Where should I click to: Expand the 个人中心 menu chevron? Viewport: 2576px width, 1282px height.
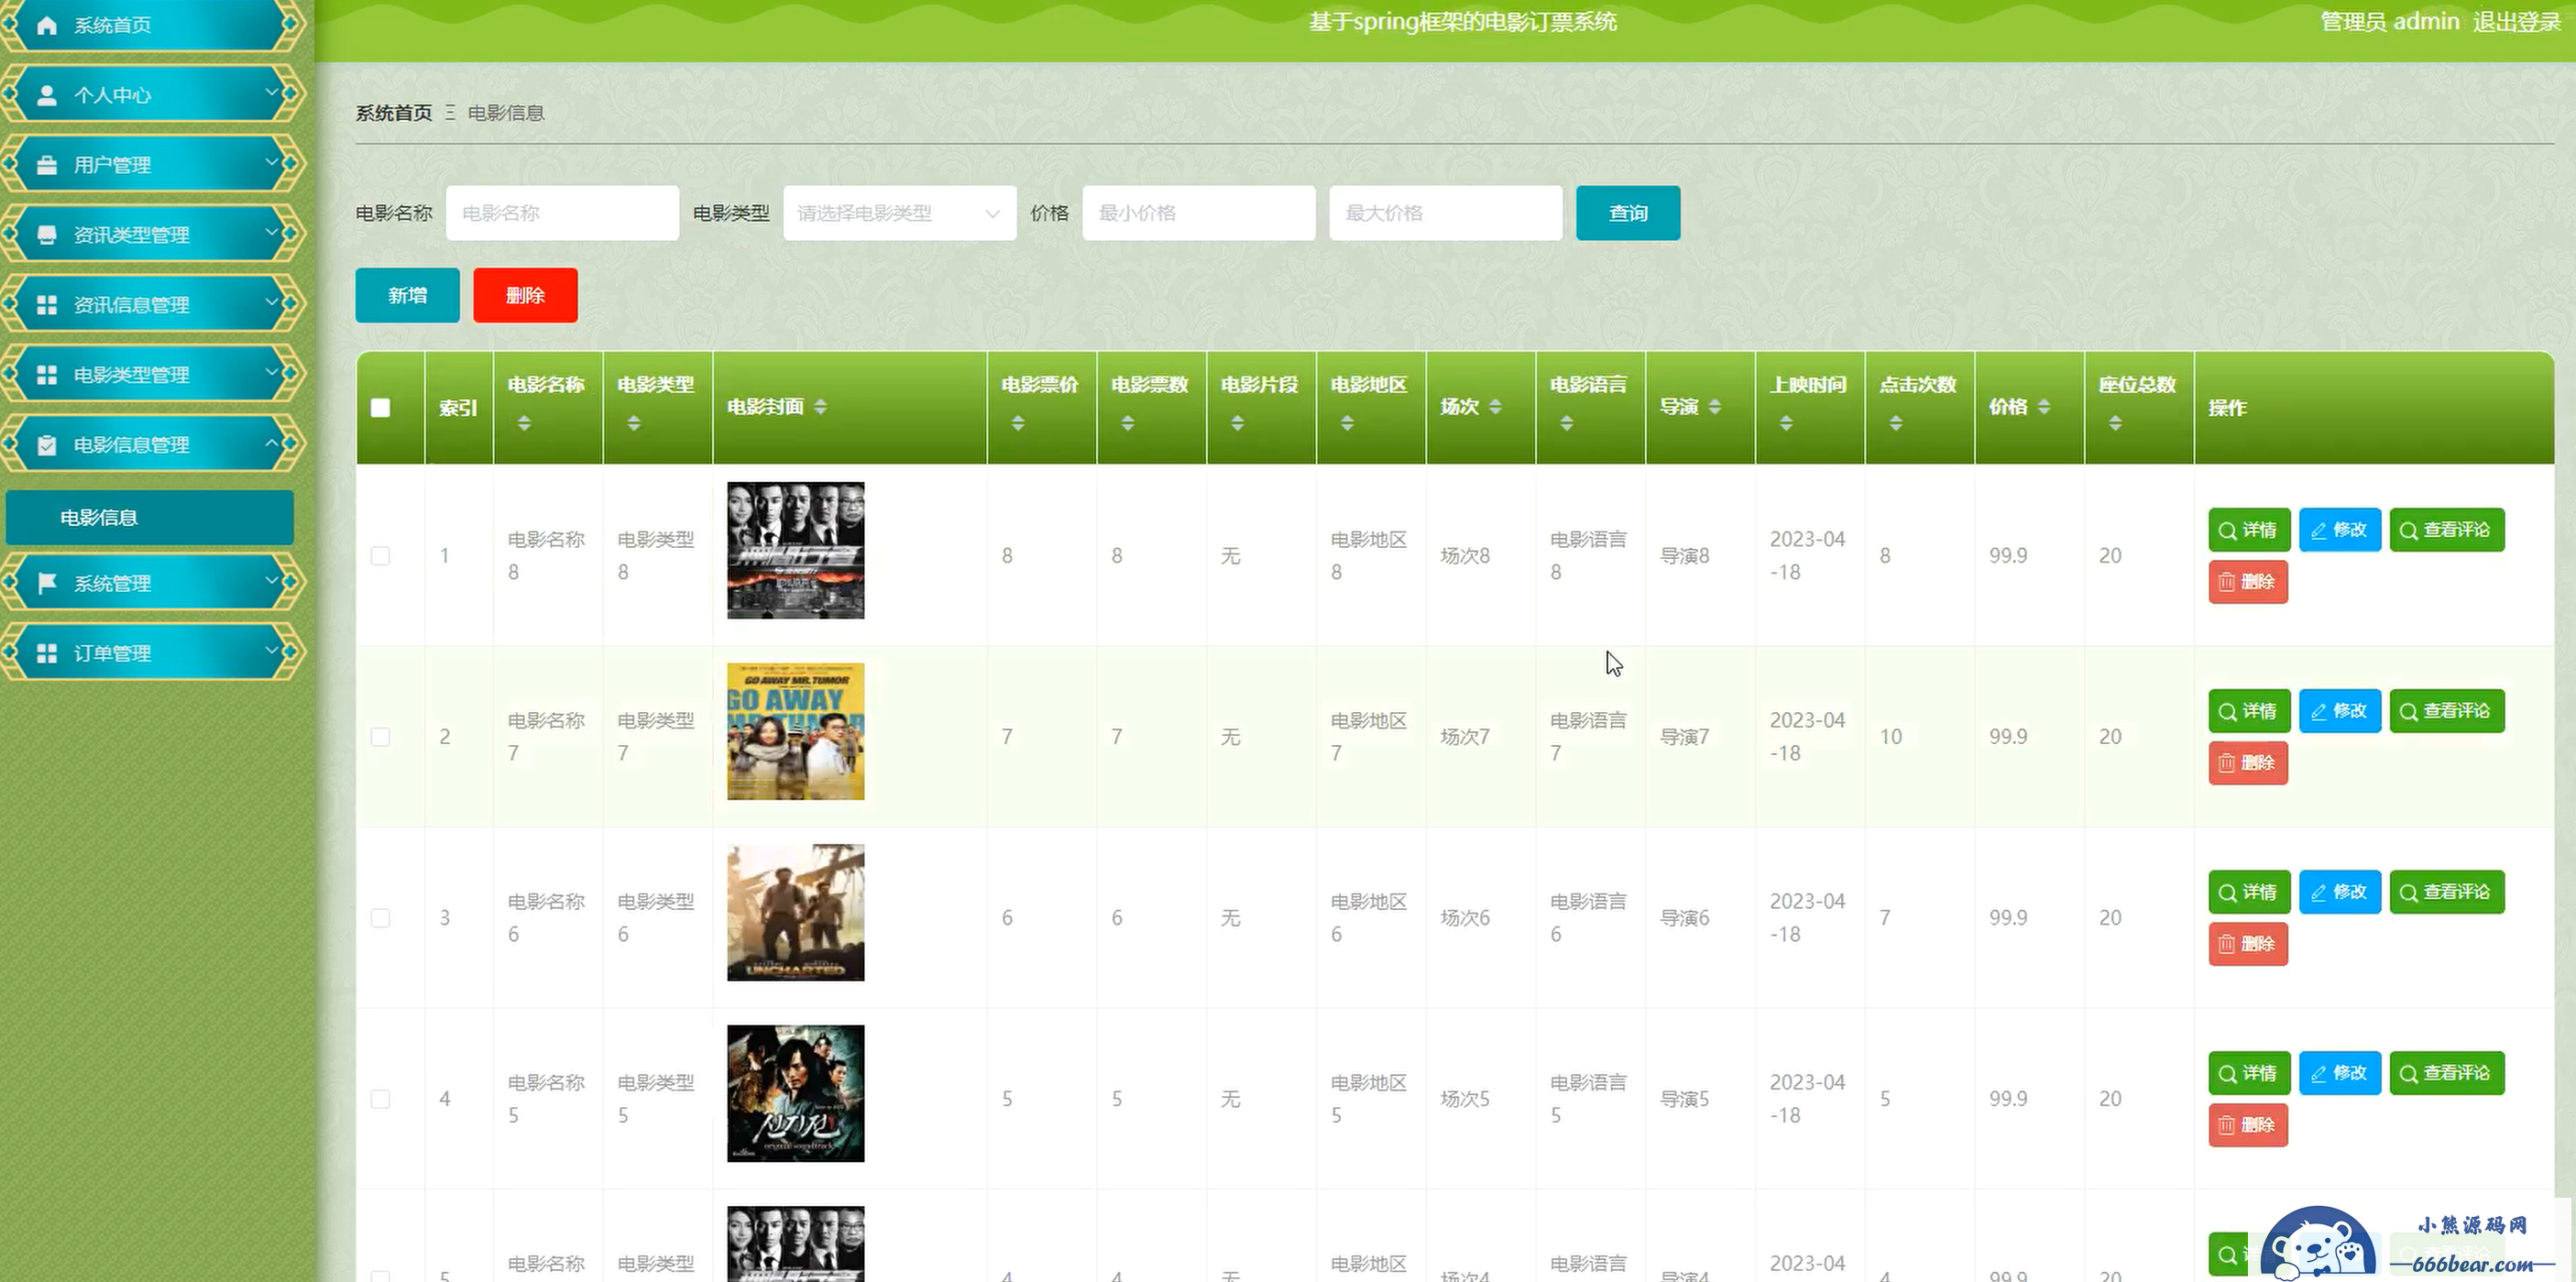click(271, 92)
